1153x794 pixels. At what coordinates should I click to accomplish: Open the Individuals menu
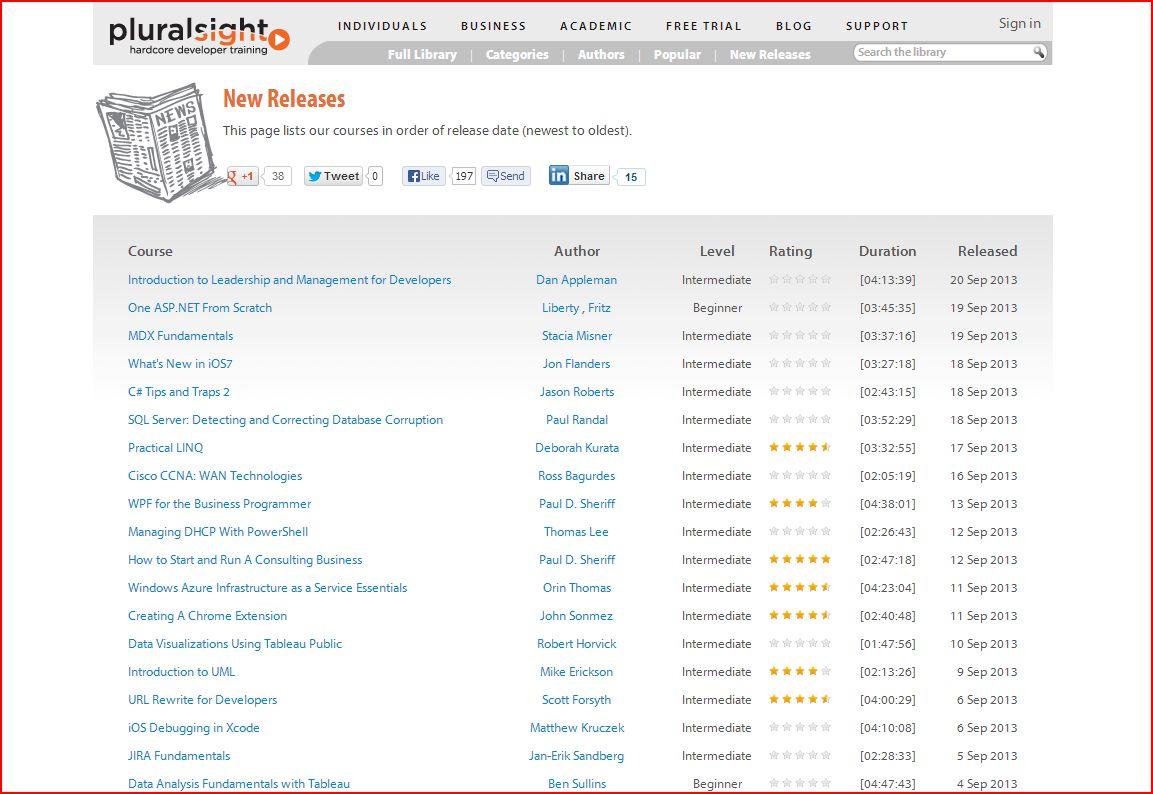pyautogui.click(x=382, y=26)
